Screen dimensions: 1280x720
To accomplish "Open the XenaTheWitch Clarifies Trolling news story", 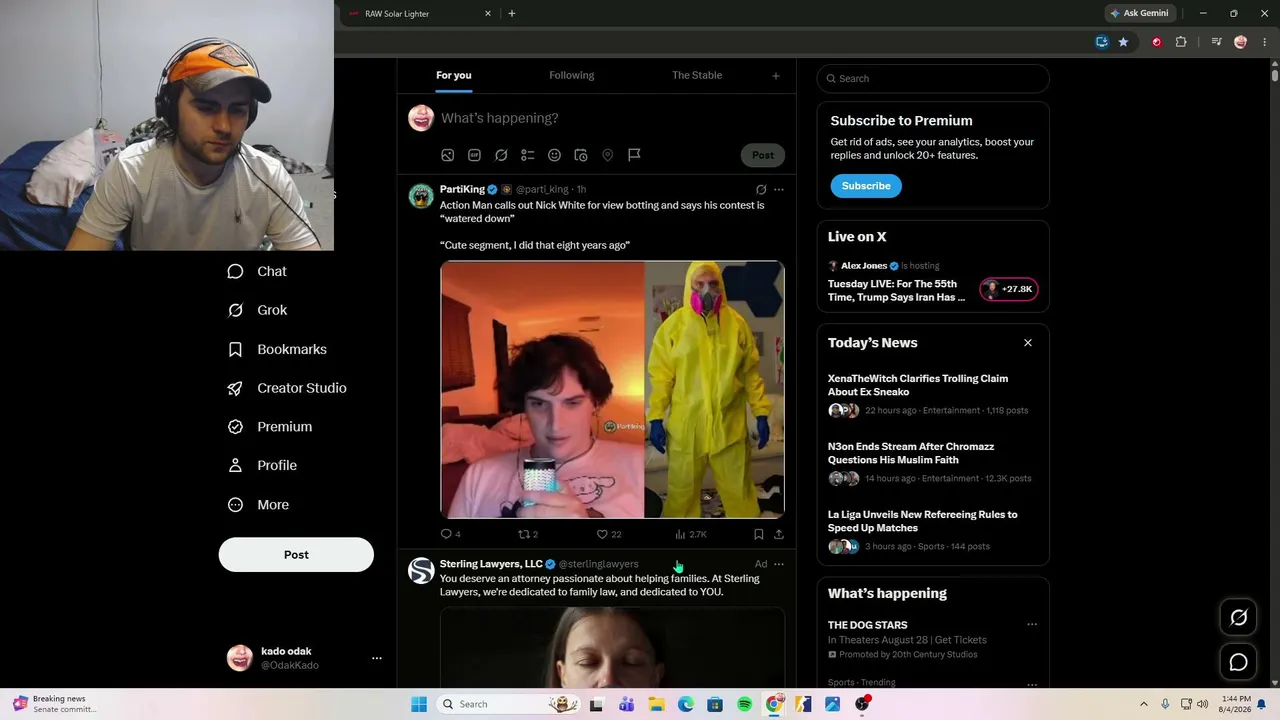I will [918, 385].
